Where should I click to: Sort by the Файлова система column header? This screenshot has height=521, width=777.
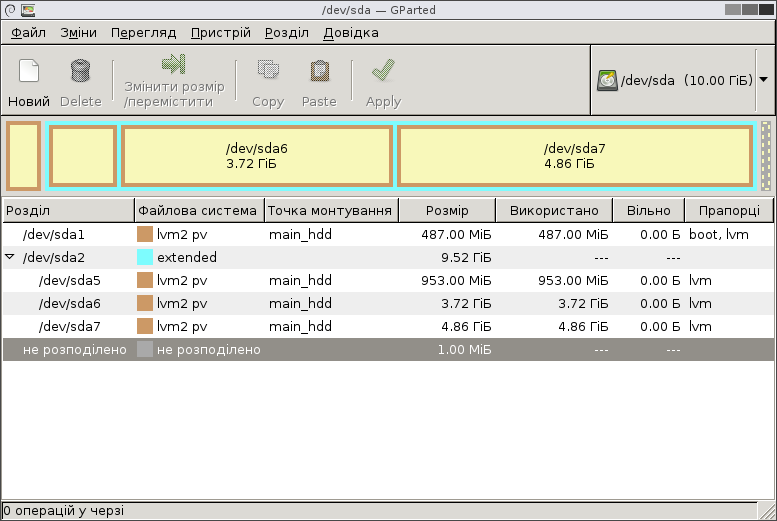coord(198,211)
